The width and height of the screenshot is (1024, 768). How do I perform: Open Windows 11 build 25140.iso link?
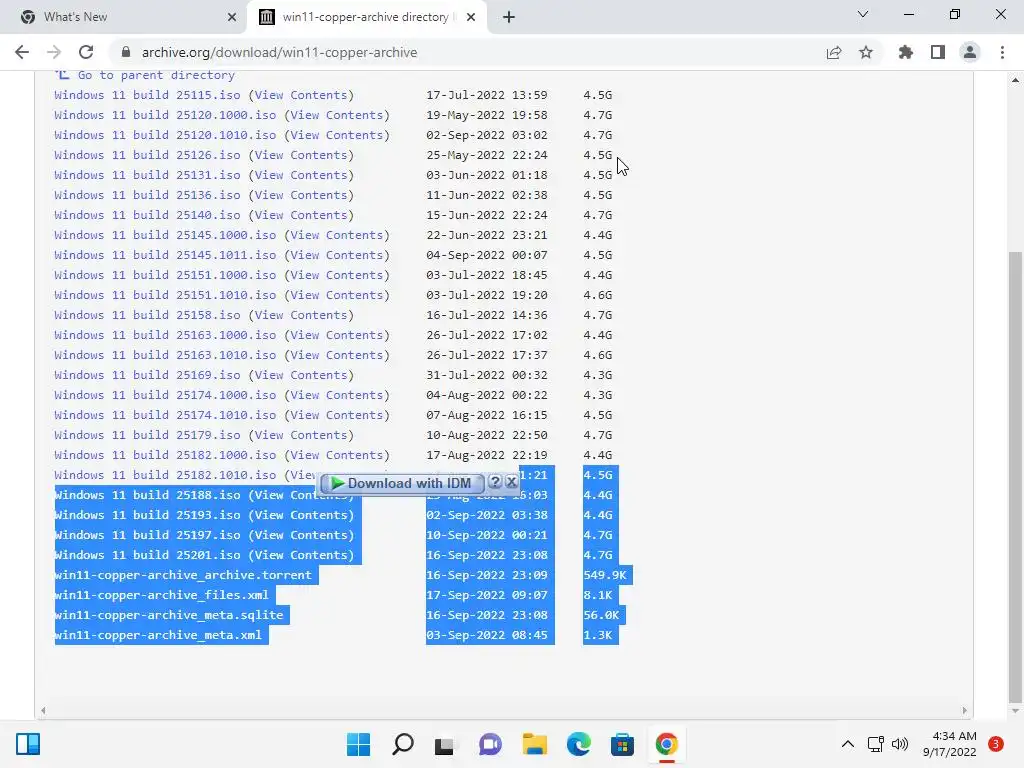point(147,215)
